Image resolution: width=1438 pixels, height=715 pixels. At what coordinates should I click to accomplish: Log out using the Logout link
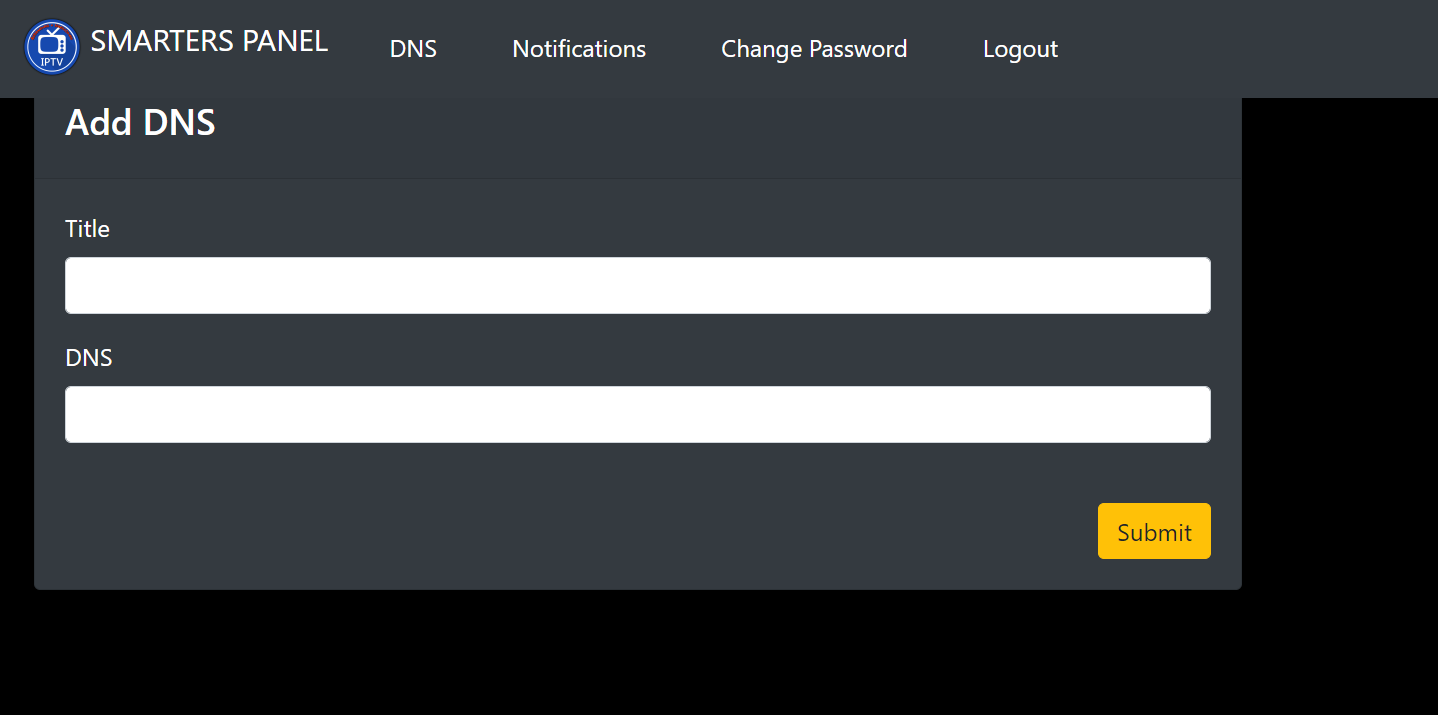click(1020, 49)
